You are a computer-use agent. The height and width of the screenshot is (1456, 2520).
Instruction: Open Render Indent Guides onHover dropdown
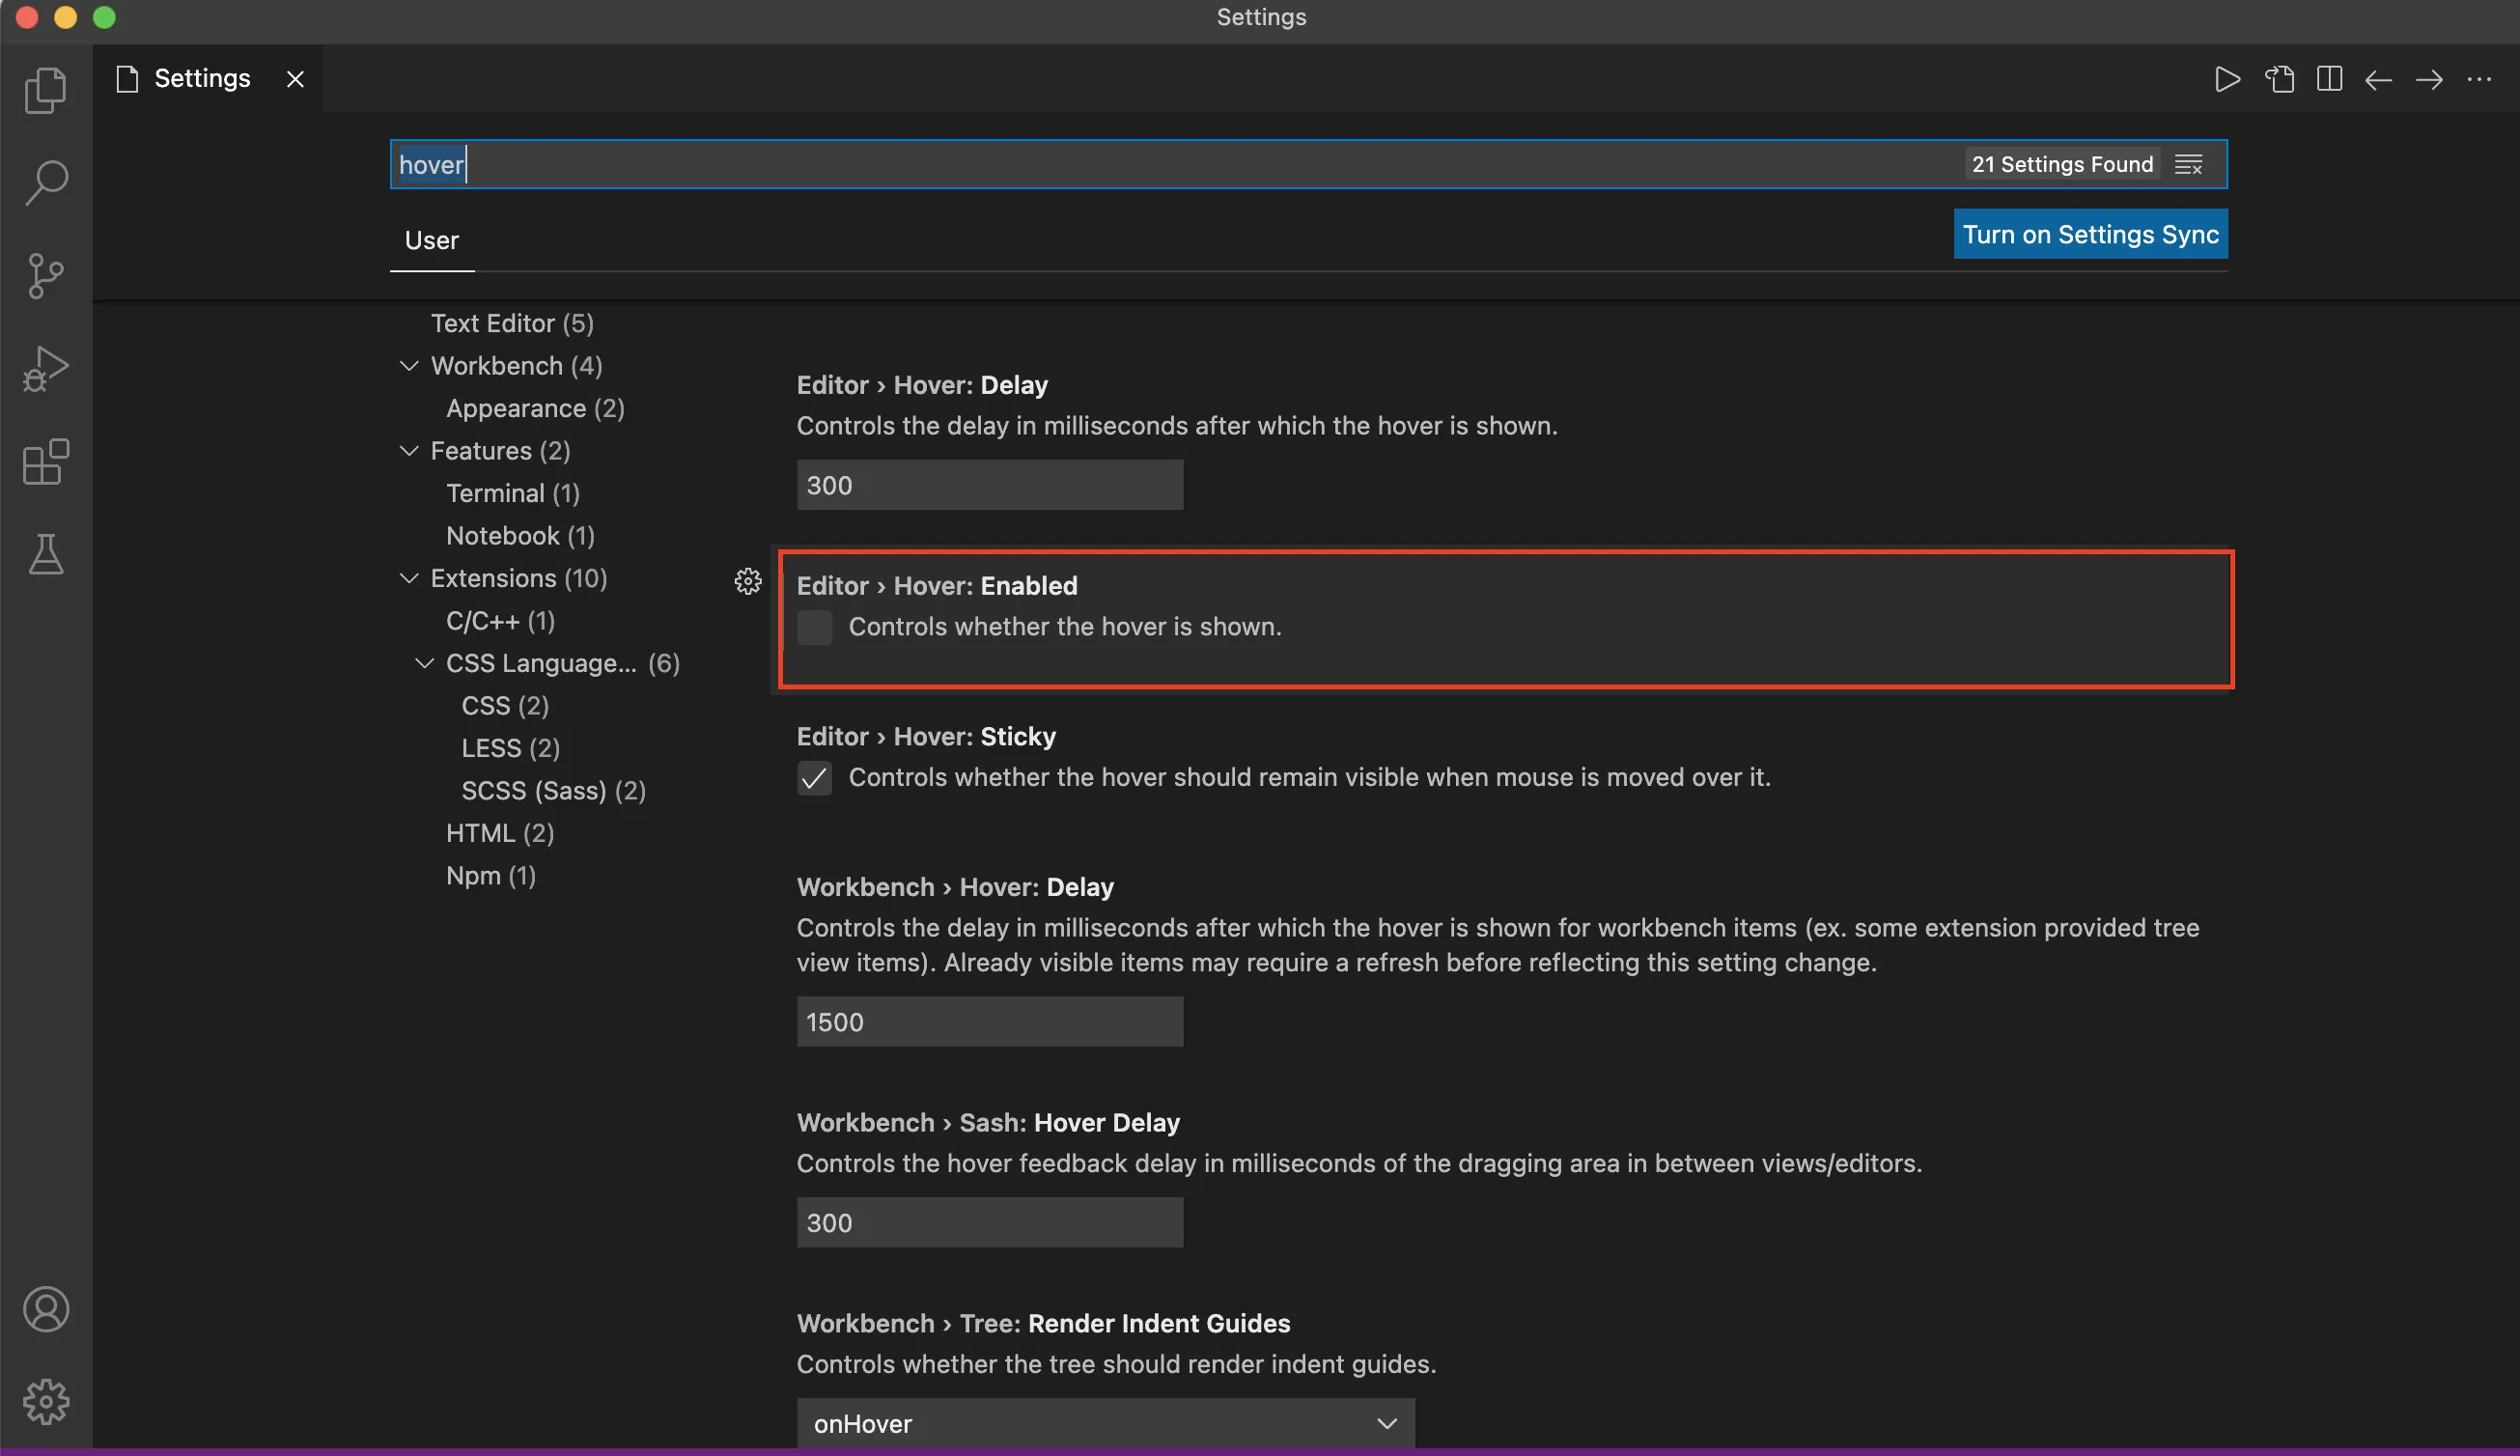point(1105,1423)
